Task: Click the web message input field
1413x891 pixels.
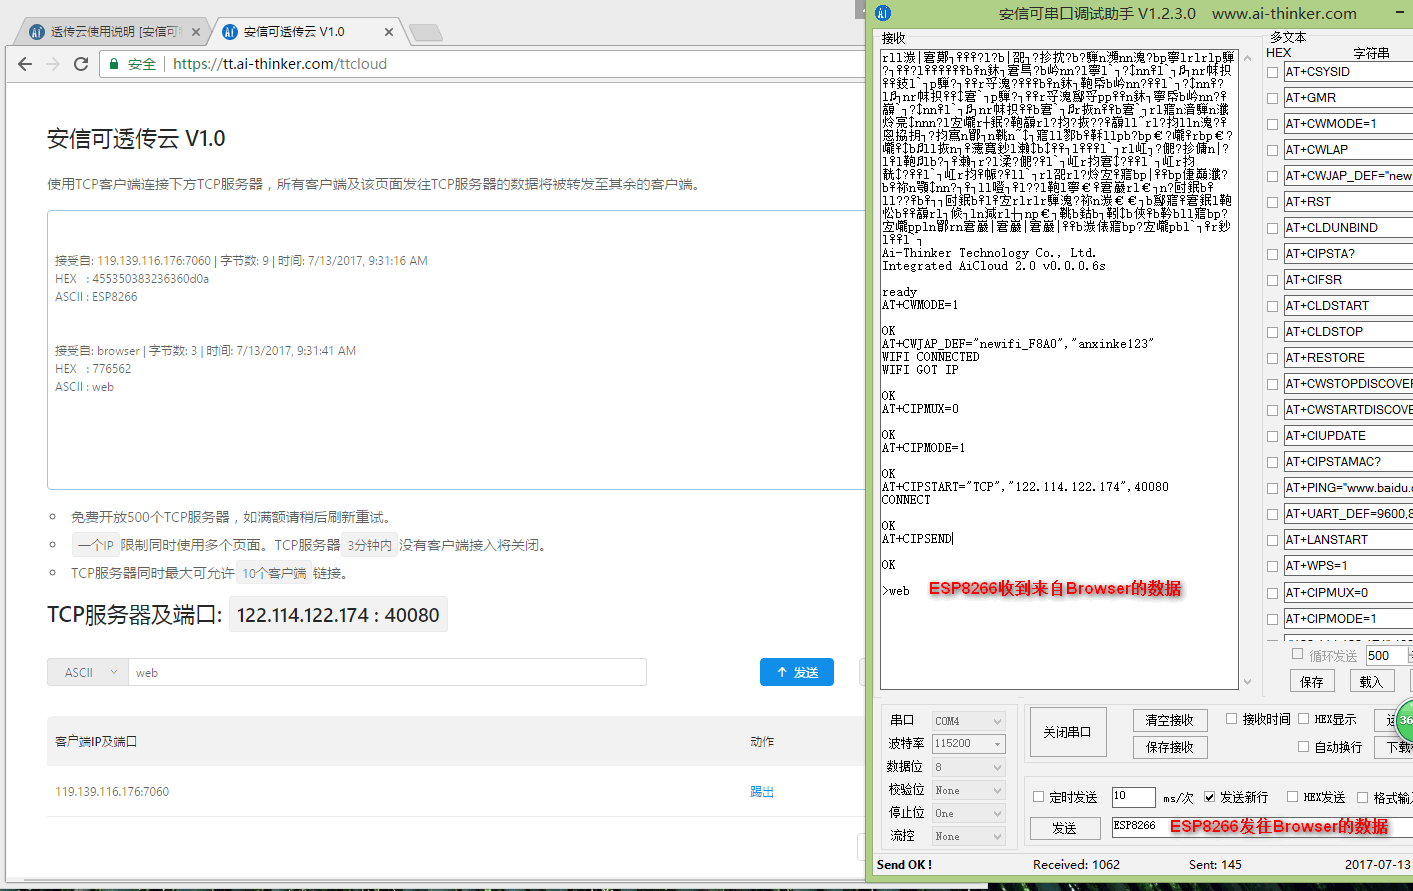Action: pyautogui.click(x=387, y=673)
